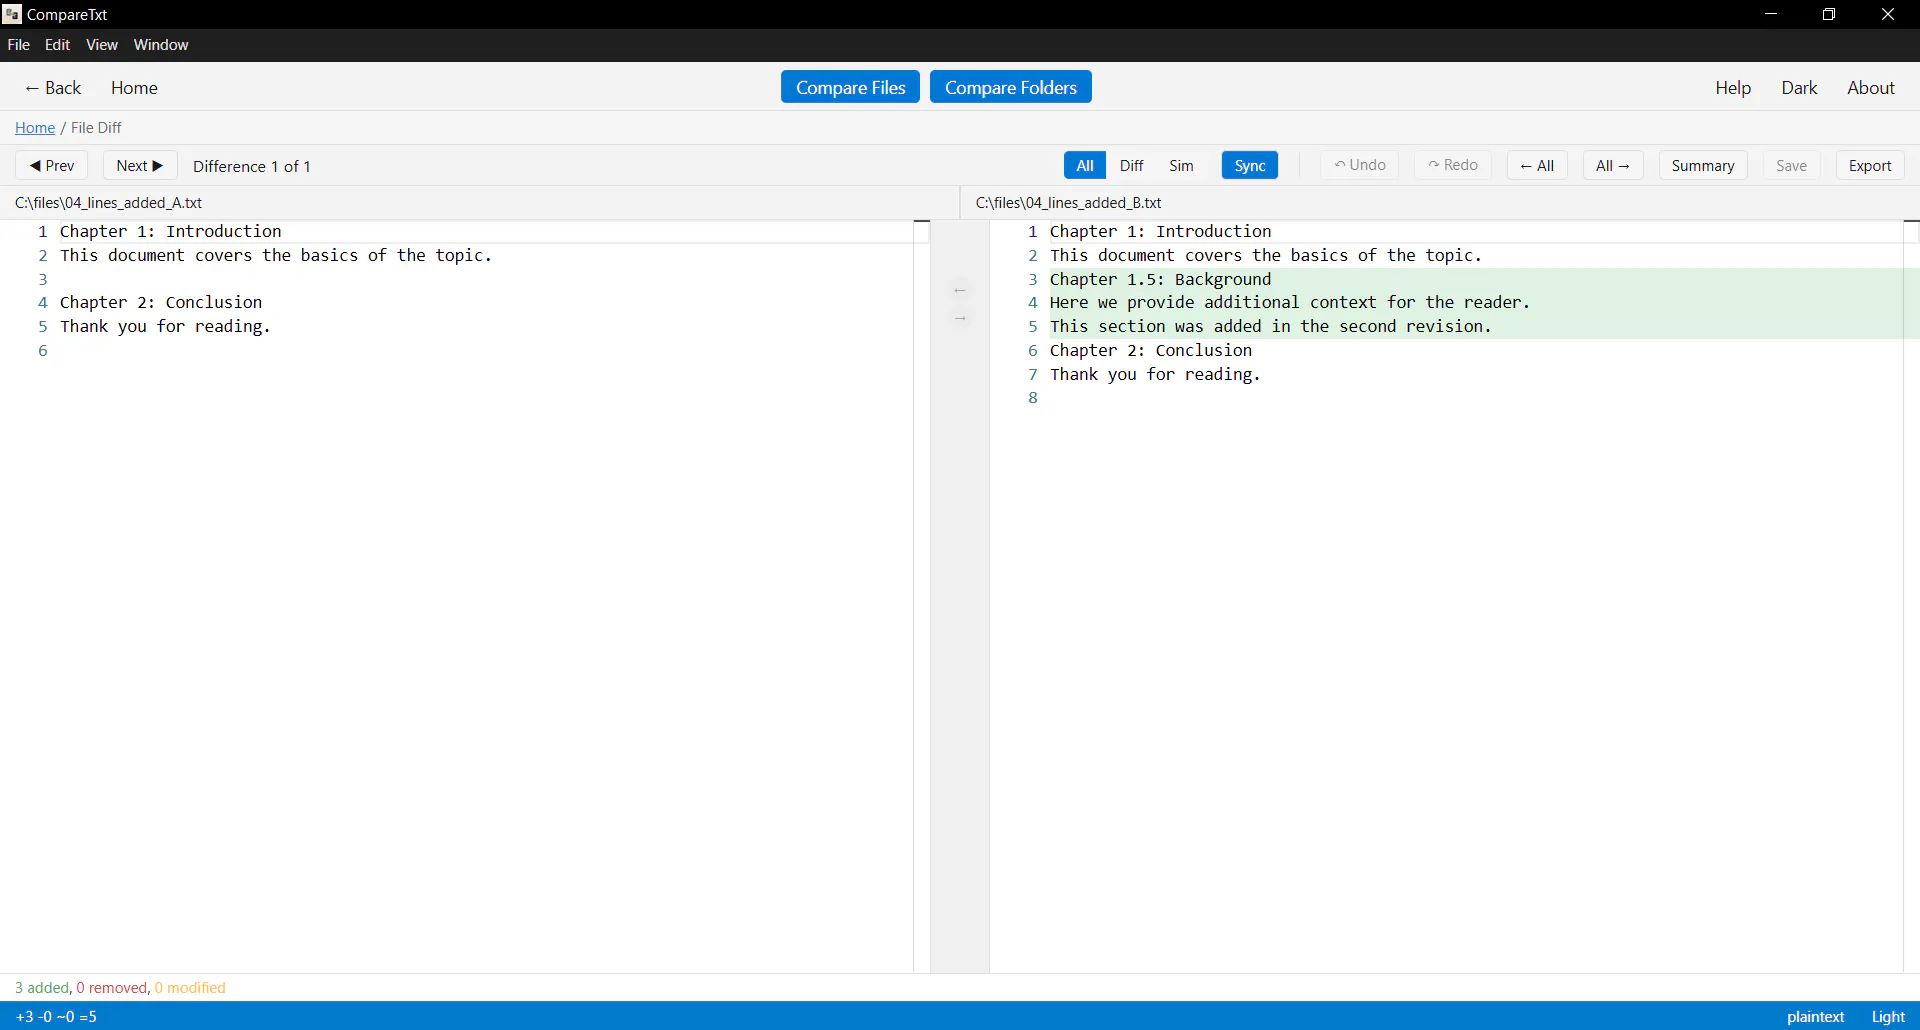Click the right pane vertical scrollbar
This screenshot has height=1030, width=1920.
pos(1911,596)
